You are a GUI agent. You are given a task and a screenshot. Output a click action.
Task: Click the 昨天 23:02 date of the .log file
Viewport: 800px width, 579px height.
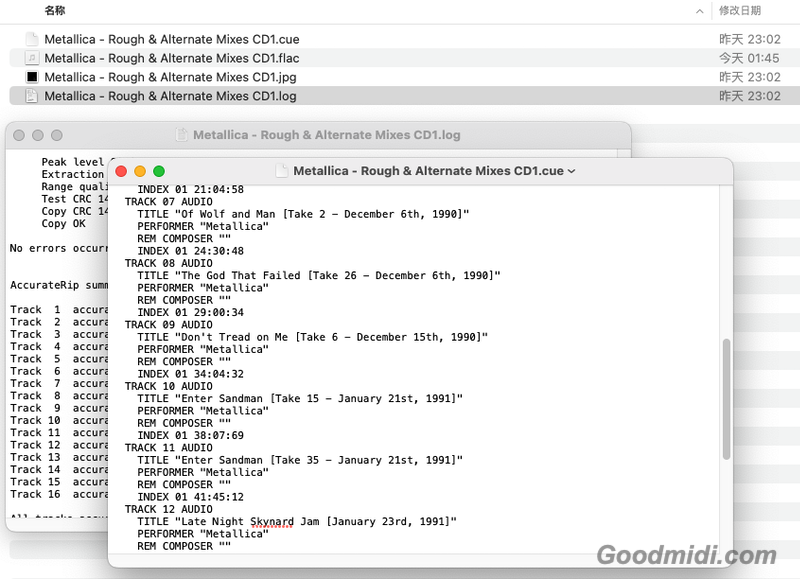pos(749,96)
